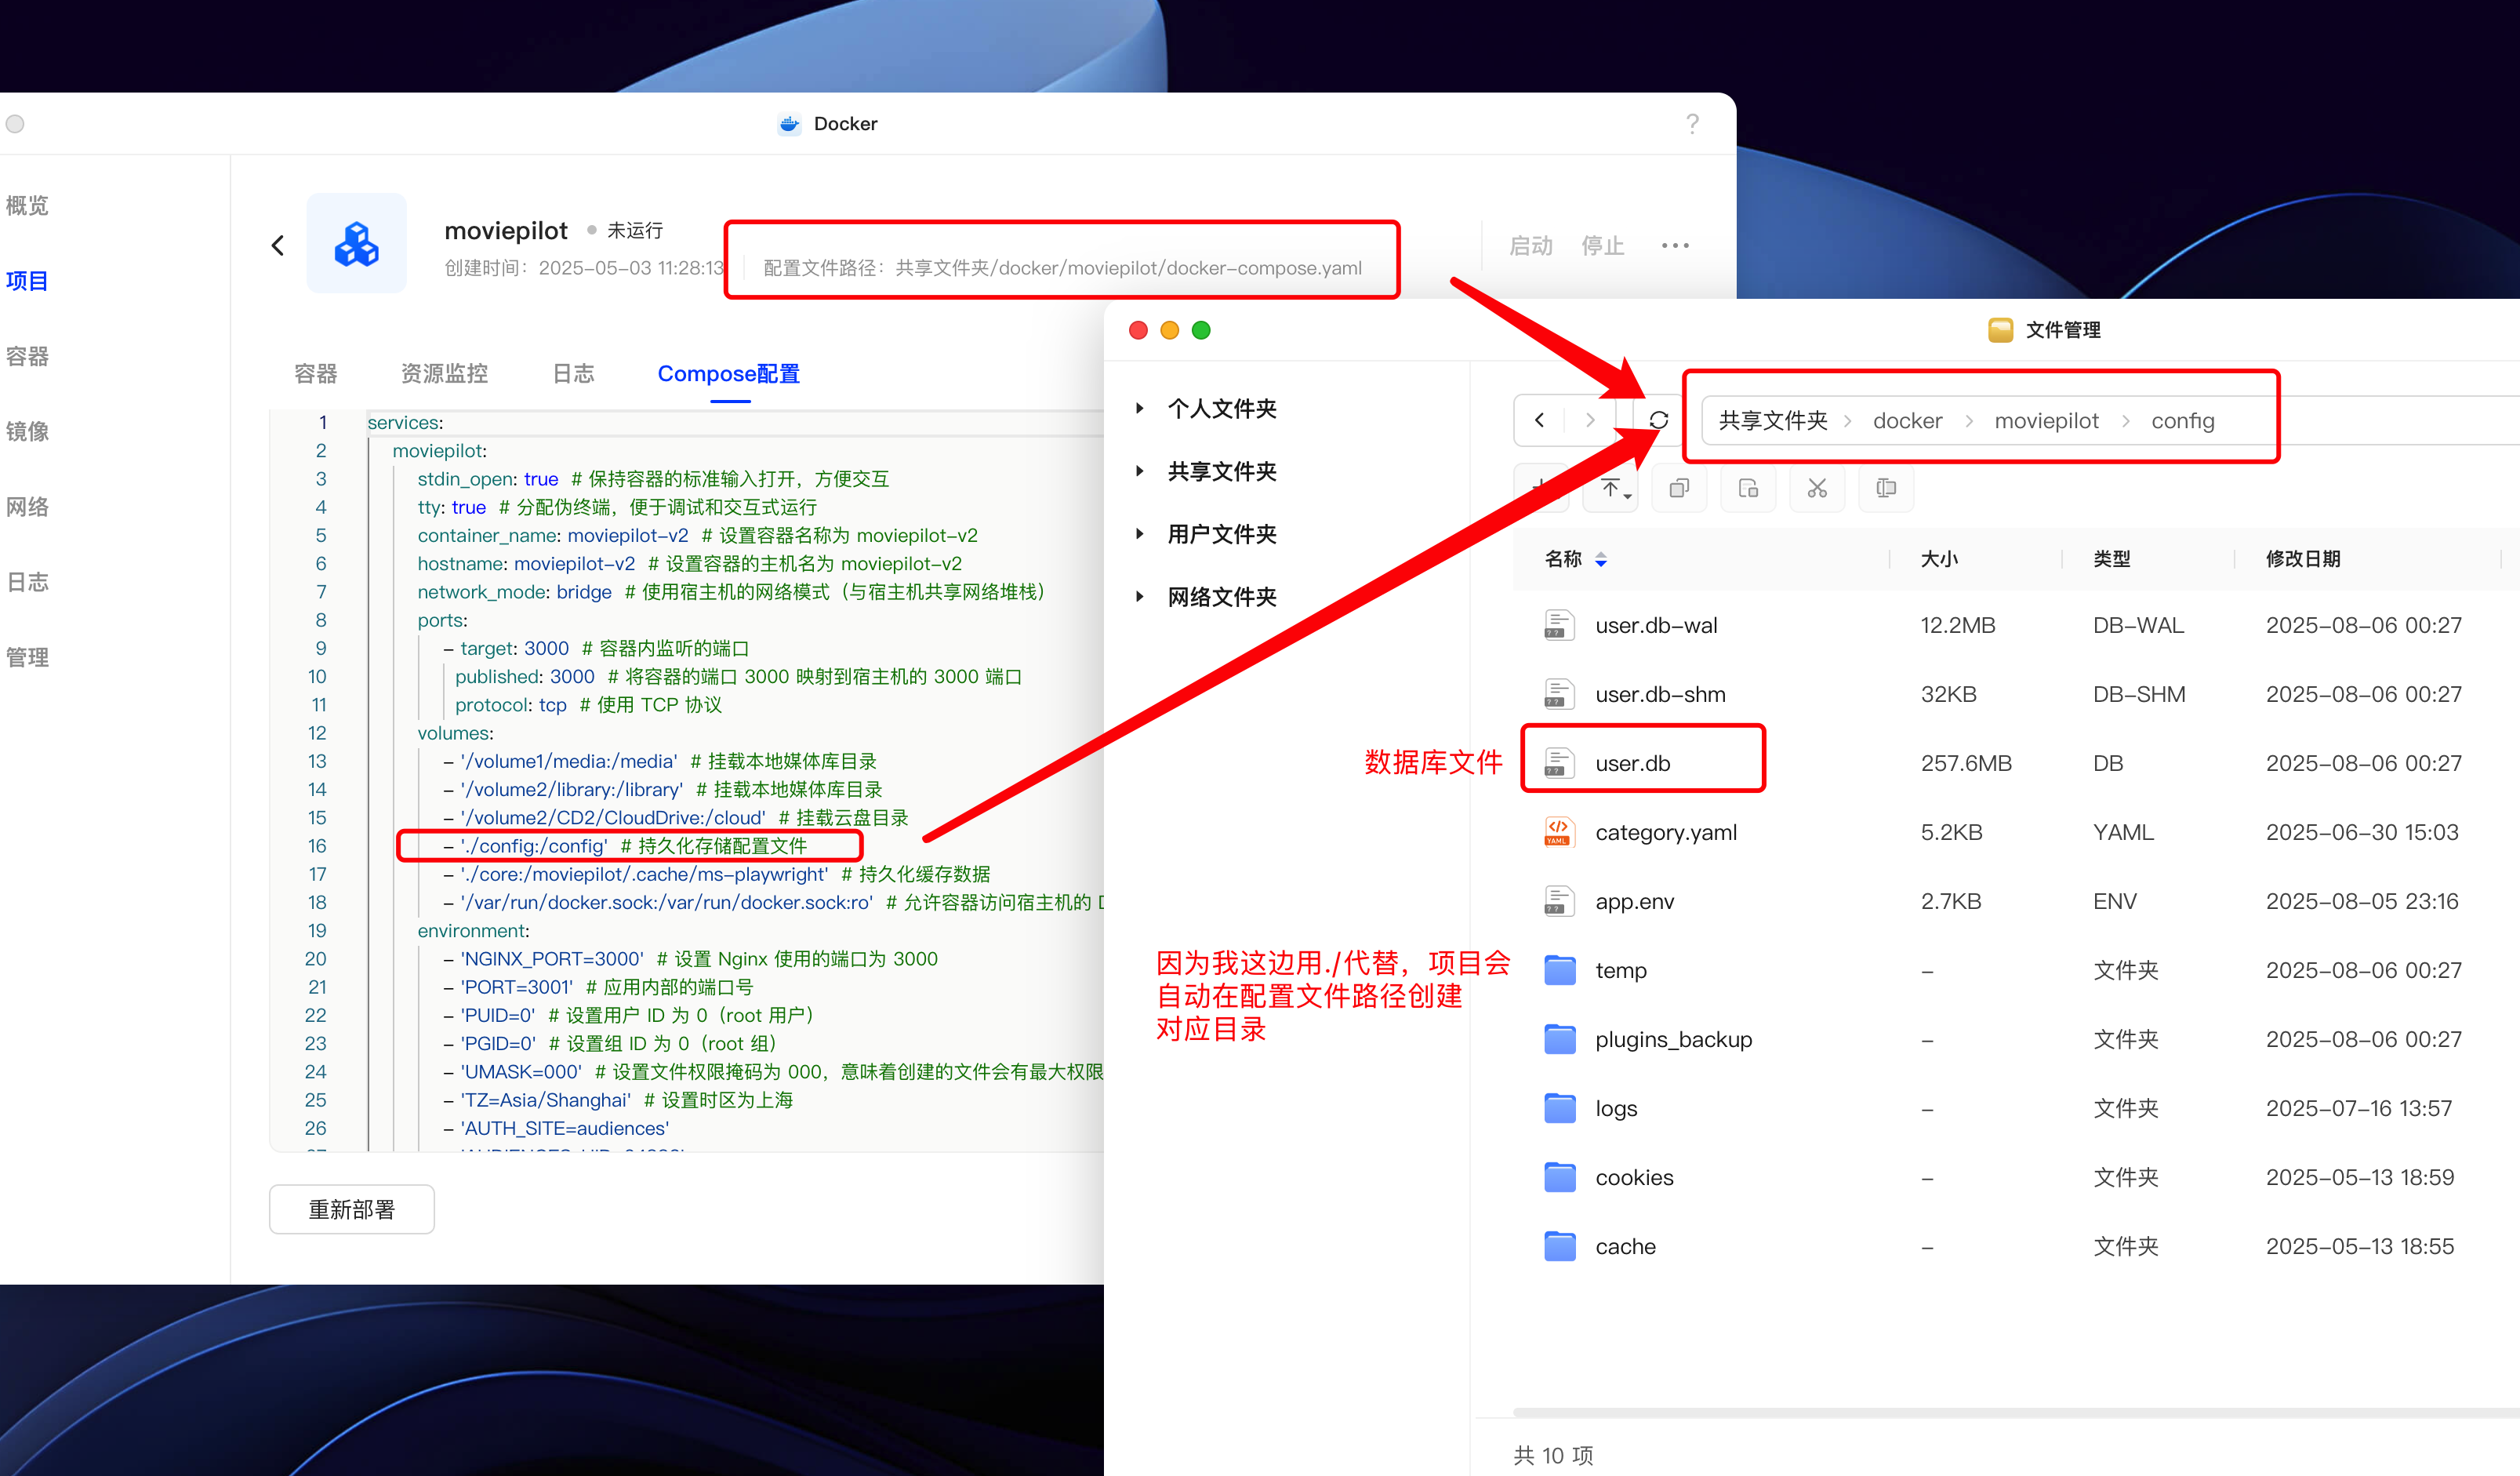
Task: Click the user.db-shm file icon
Action: point(1559,694)
